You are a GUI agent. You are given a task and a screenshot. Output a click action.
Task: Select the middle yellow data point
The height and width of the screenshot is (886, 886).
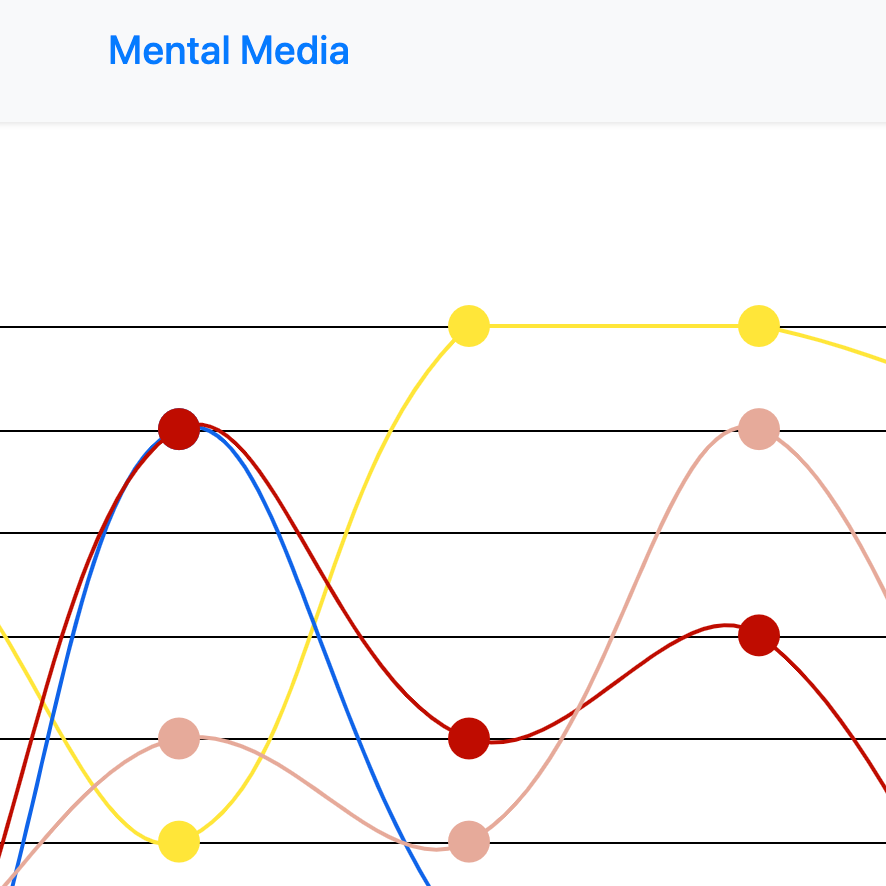(469, 326)
